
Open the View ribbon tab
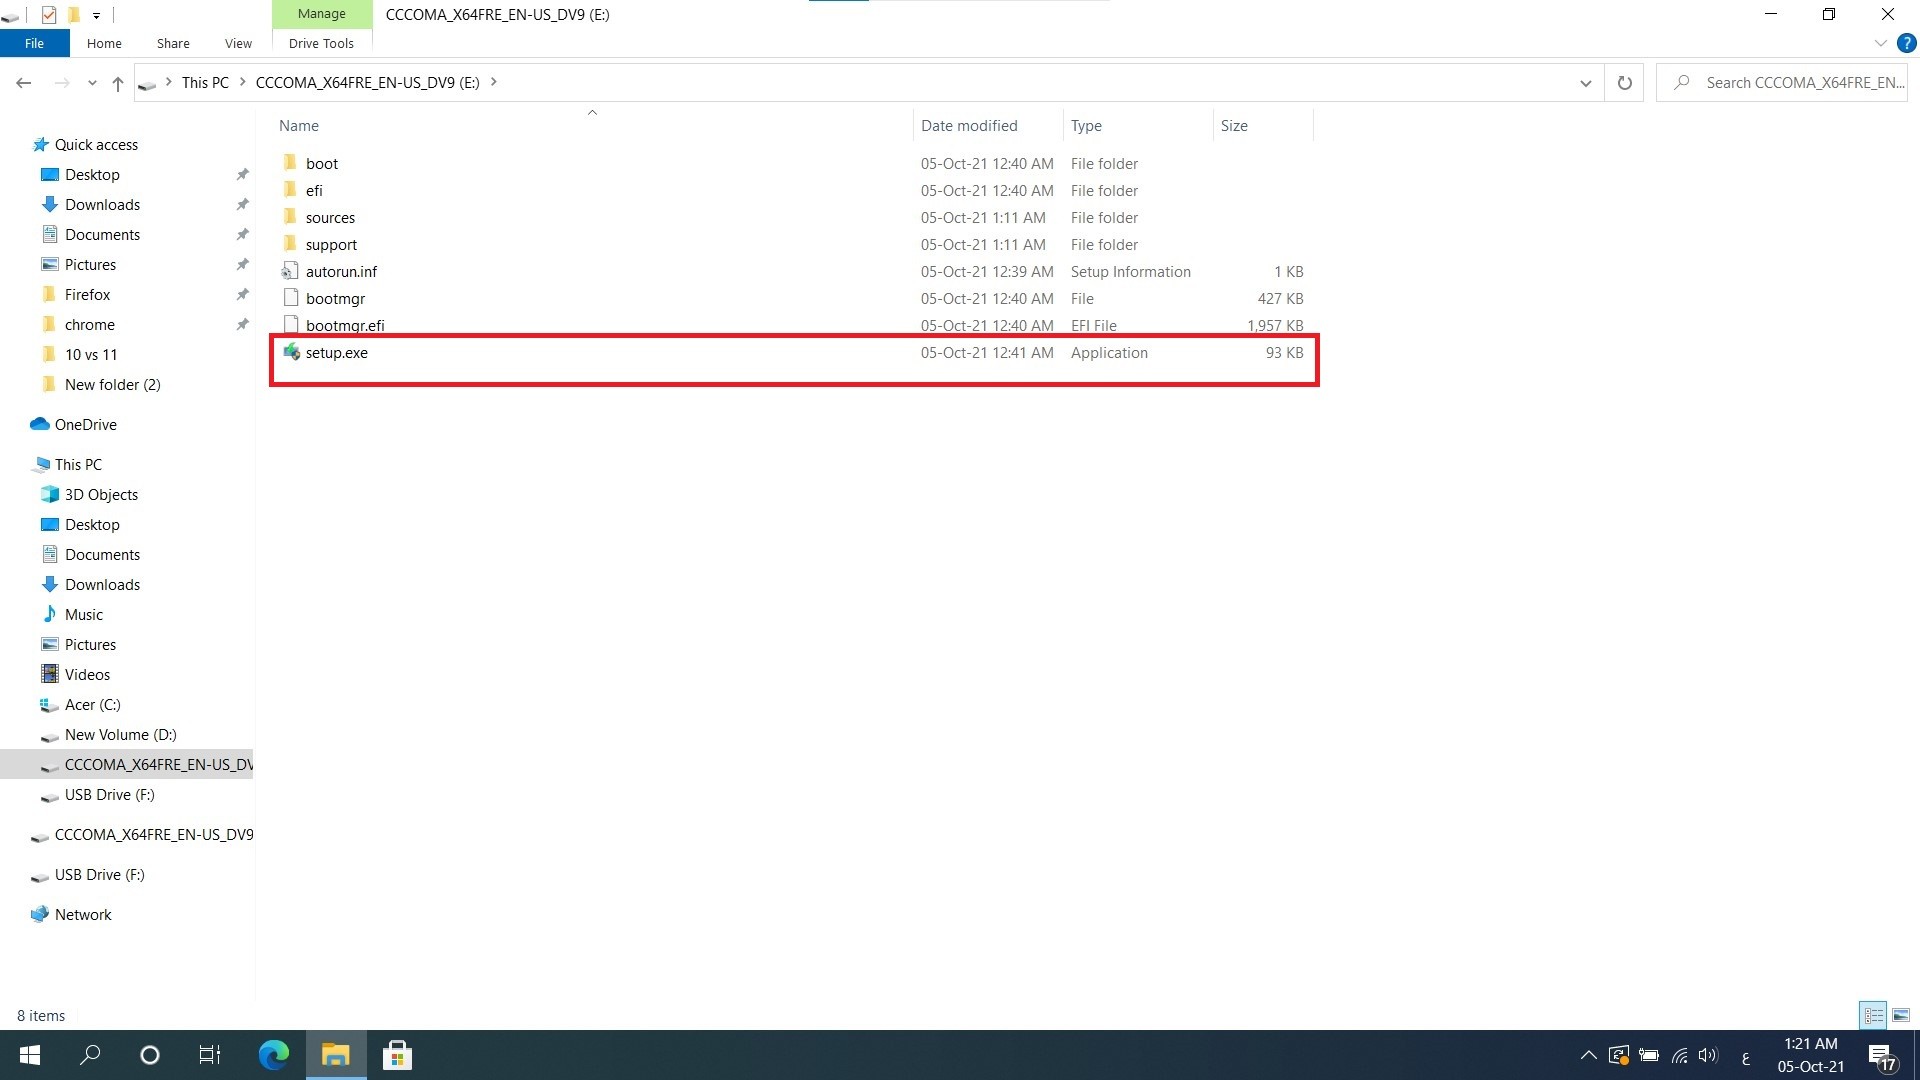(238, 43)
